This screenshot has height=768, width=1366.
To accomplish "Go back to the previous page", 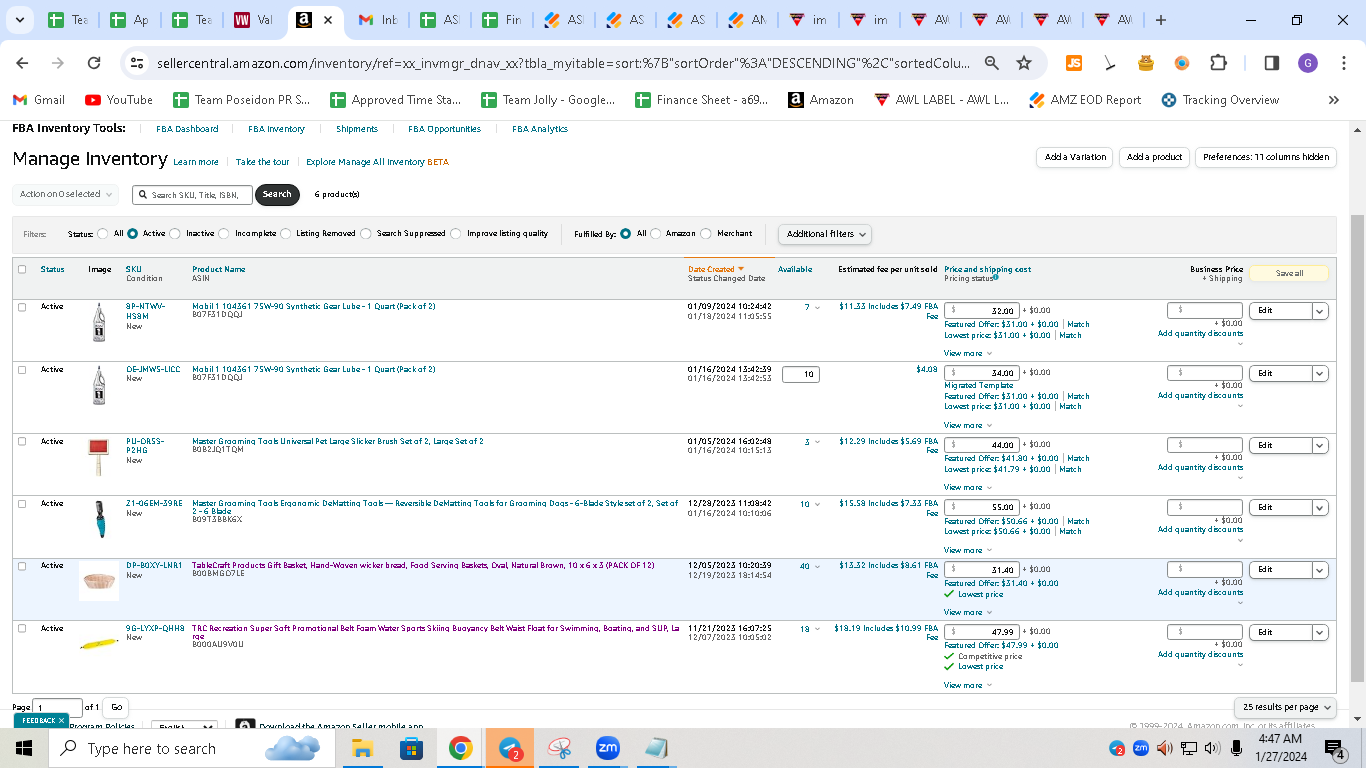I will click(x=22, y=63).
